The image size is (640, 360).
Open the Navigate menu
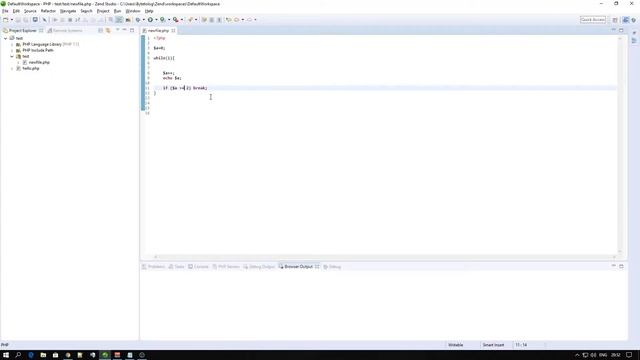[68, 11]
